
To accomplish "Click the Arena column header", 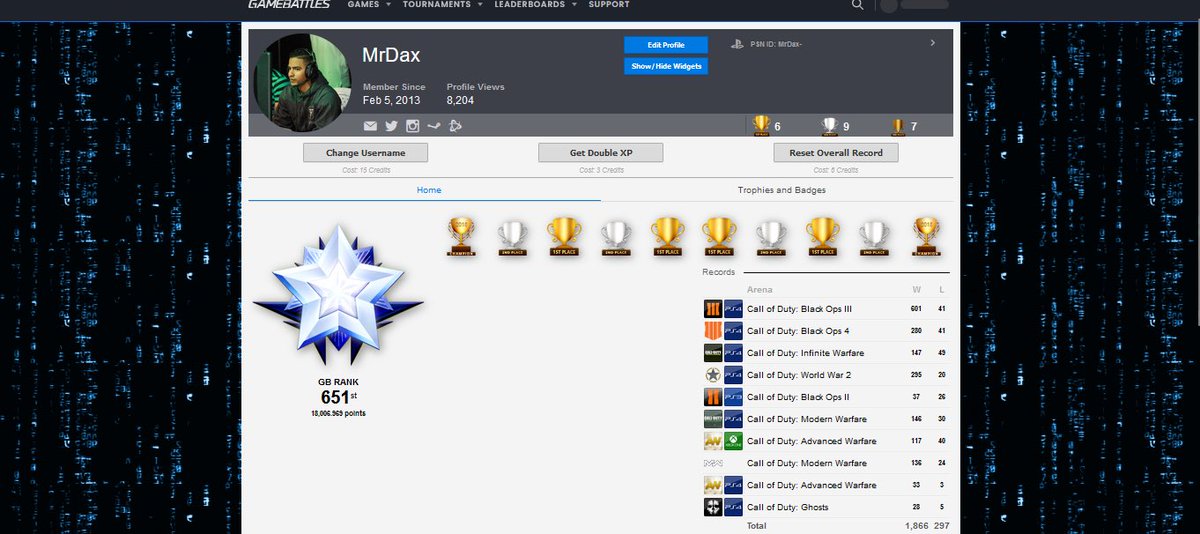I will 760,289.
